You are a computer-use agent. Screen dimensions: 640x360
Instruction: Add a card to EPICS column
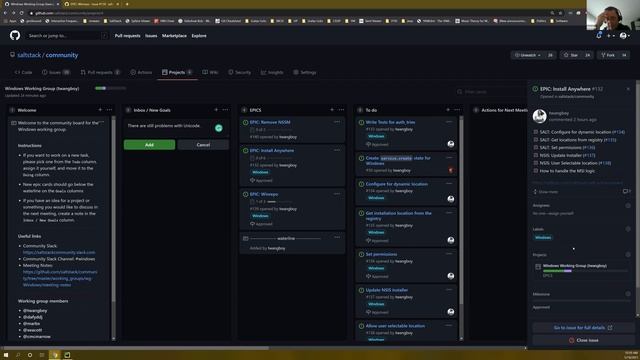pyautogui.click(x=332, y=110)
